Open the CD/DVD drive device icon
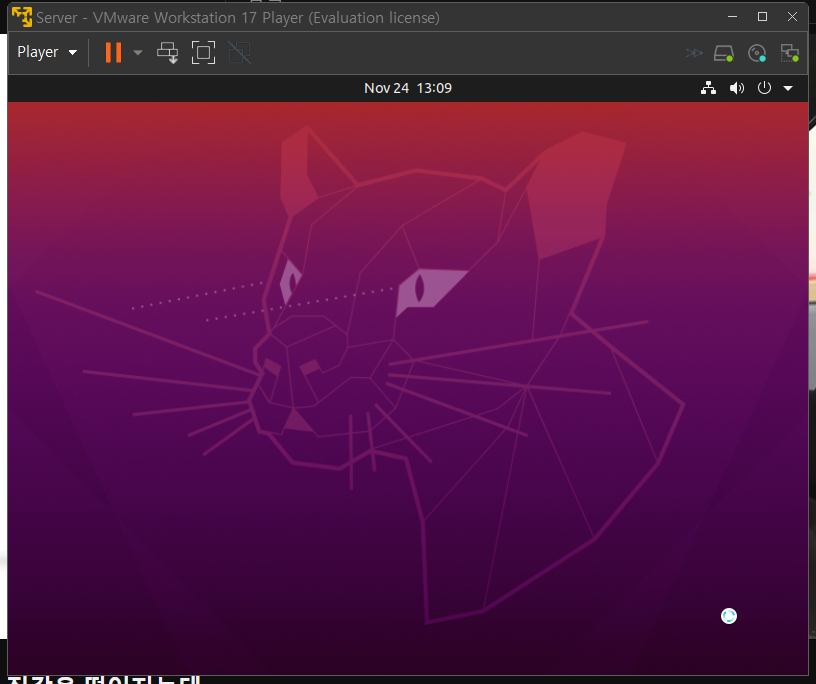The width and height of the screenshot is (816, 684). (757, 53)
